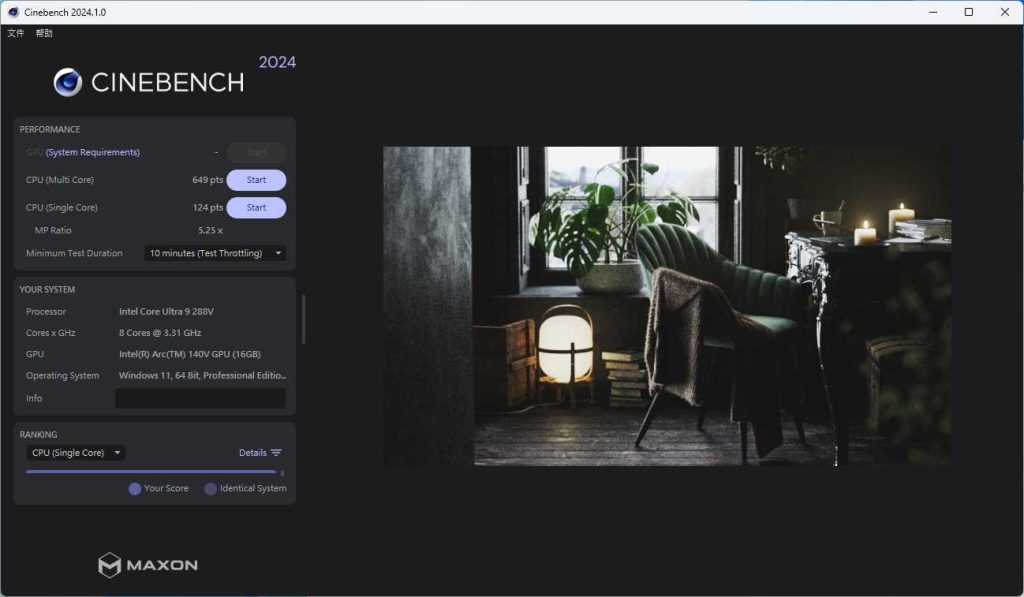Toggle the Identical System legend circle
Screen dimensions: 1024x597
pyautogui.click(x=210, y=489)
